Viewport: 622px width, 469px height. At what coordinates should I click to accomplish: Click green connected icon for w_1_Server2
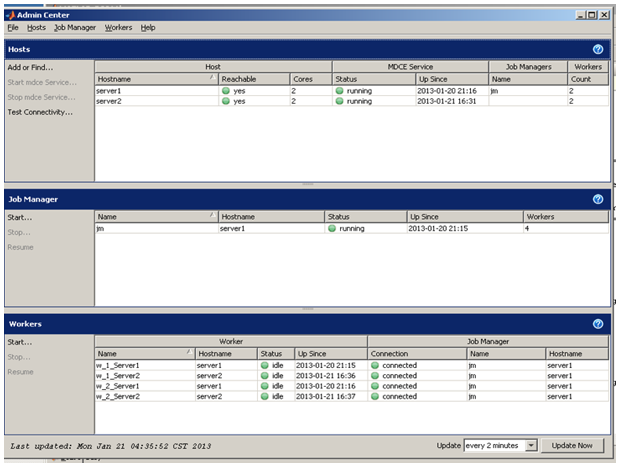375,375
